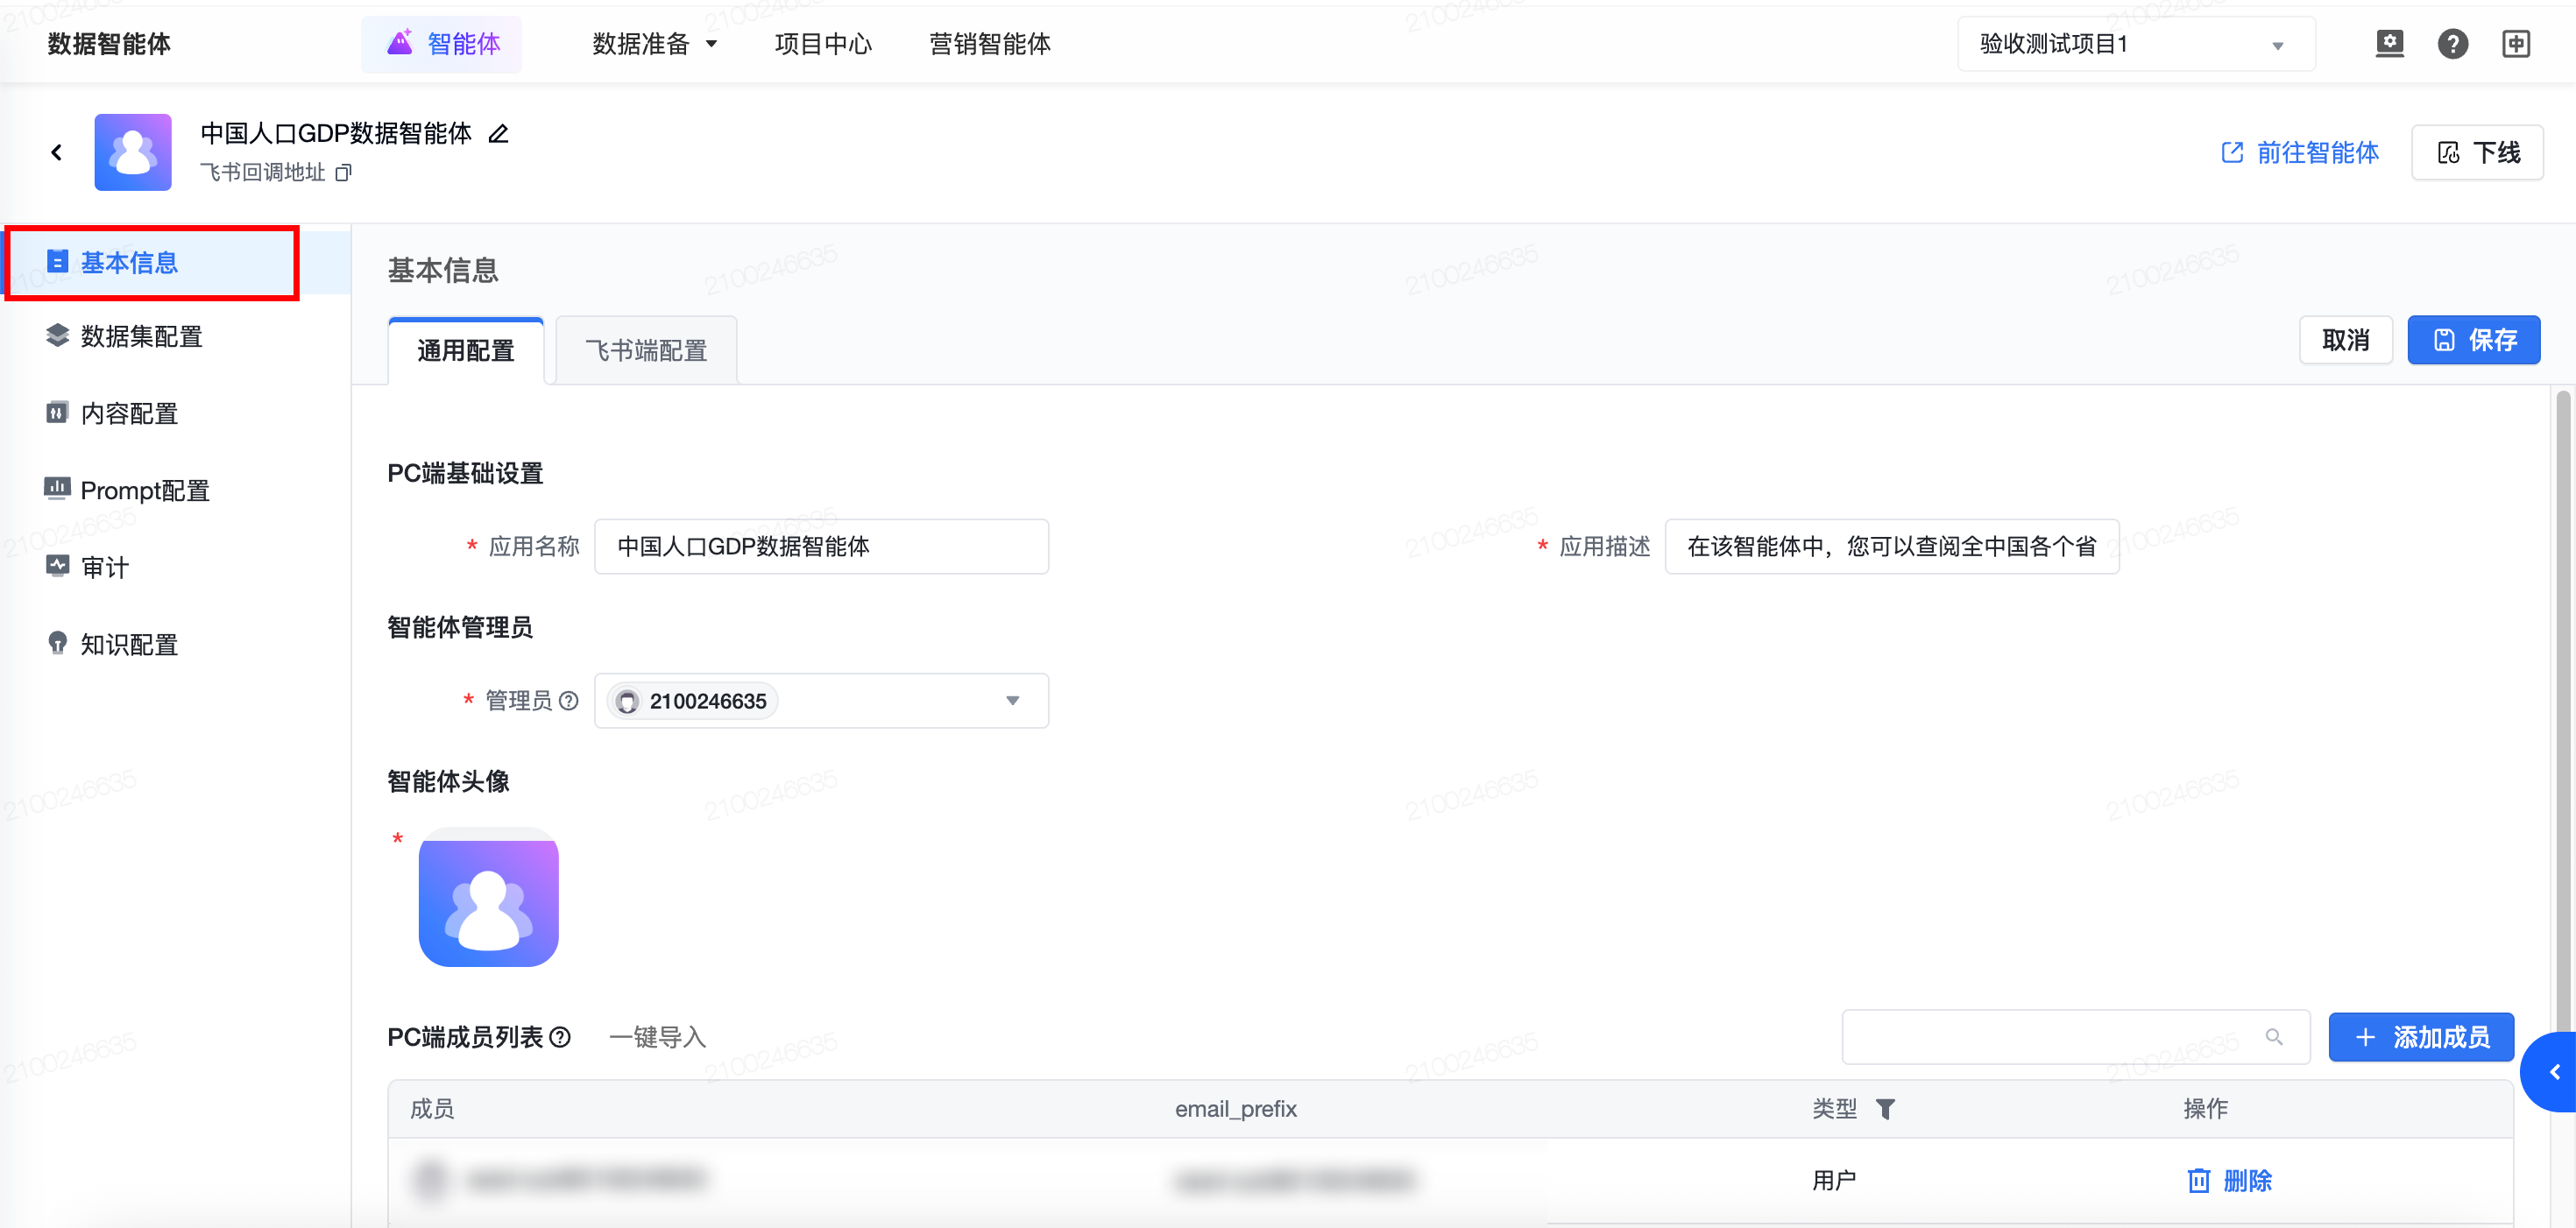
Task: Click the 保存 button
Action: click(2473, 340)
